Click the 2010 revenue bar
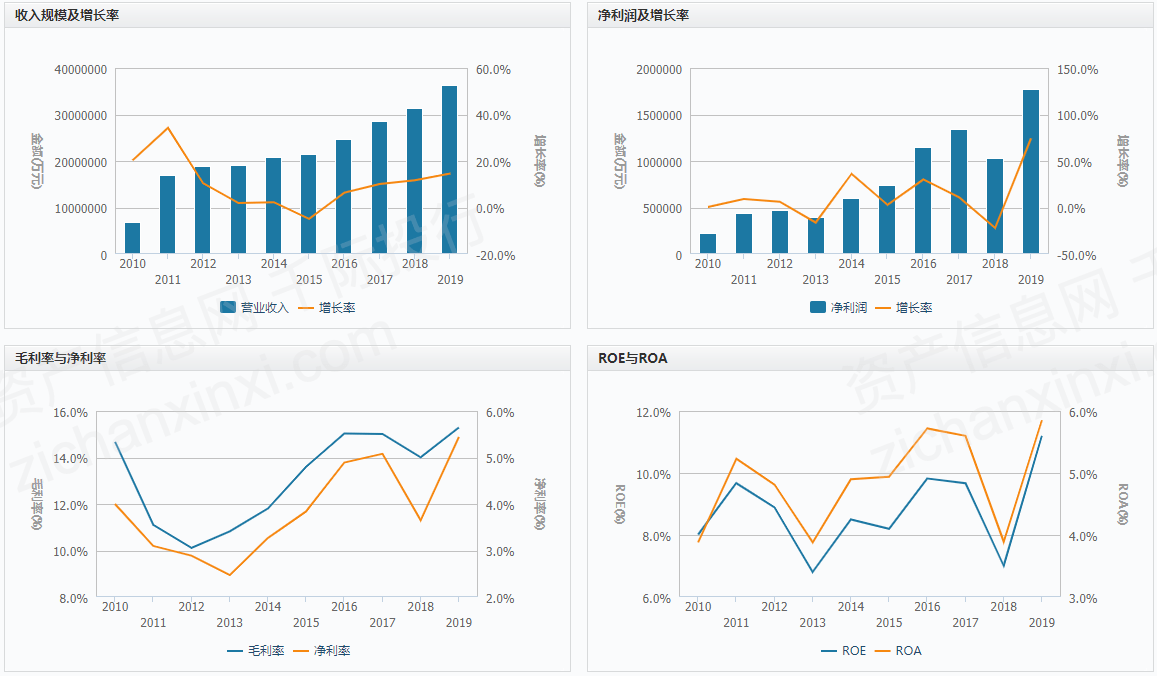Viewport: 1157px width, 676px height. coord(132,238)
